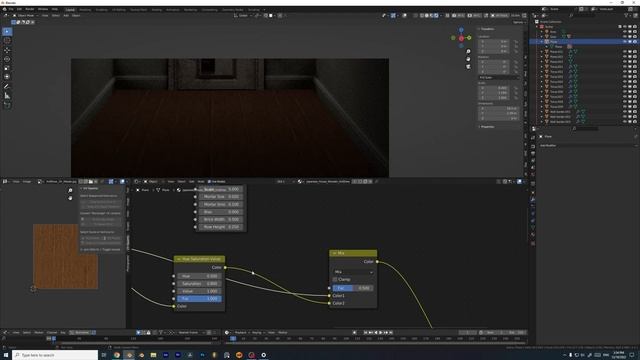Open Chrome from the Windows taskbar
The image size is (640, 360).
117,355
